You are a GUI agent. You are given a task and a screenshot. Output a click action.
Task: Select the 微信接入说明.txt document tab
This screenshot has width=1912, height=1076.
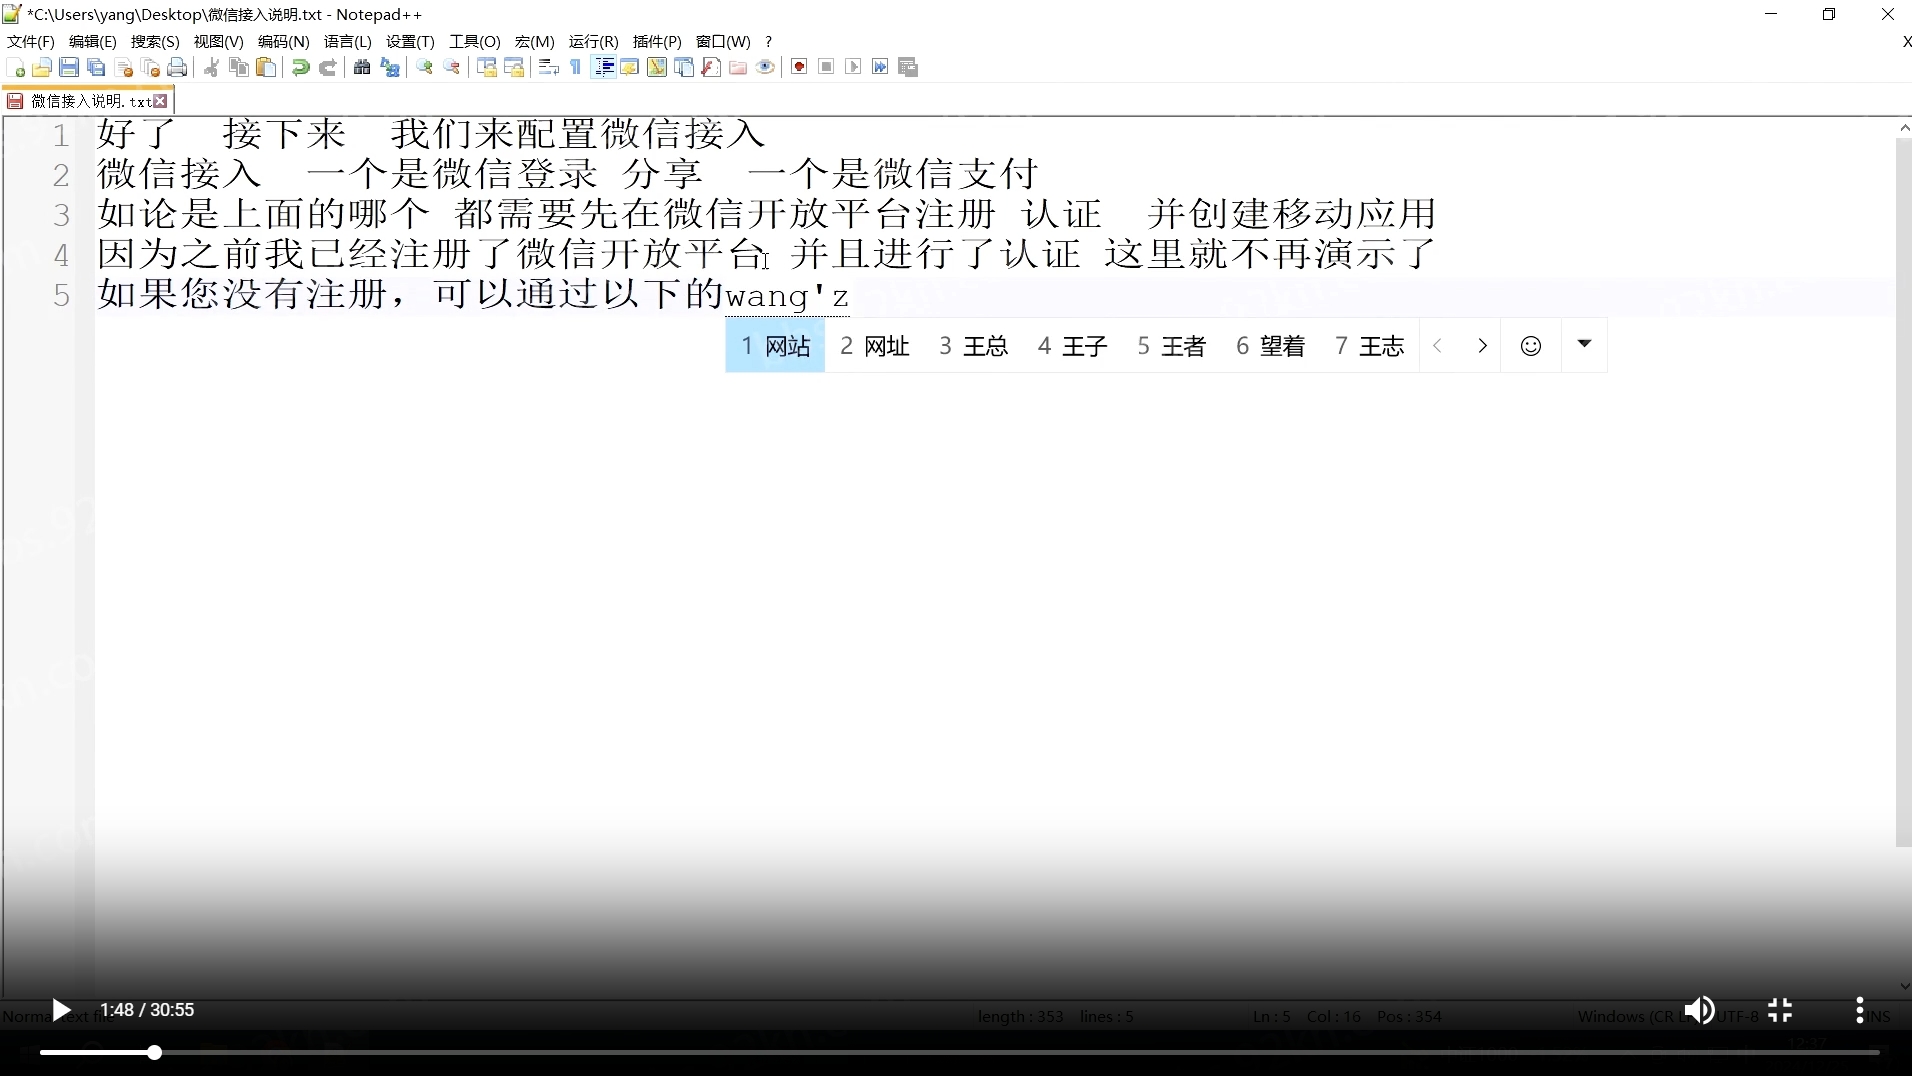click(88, 101)
